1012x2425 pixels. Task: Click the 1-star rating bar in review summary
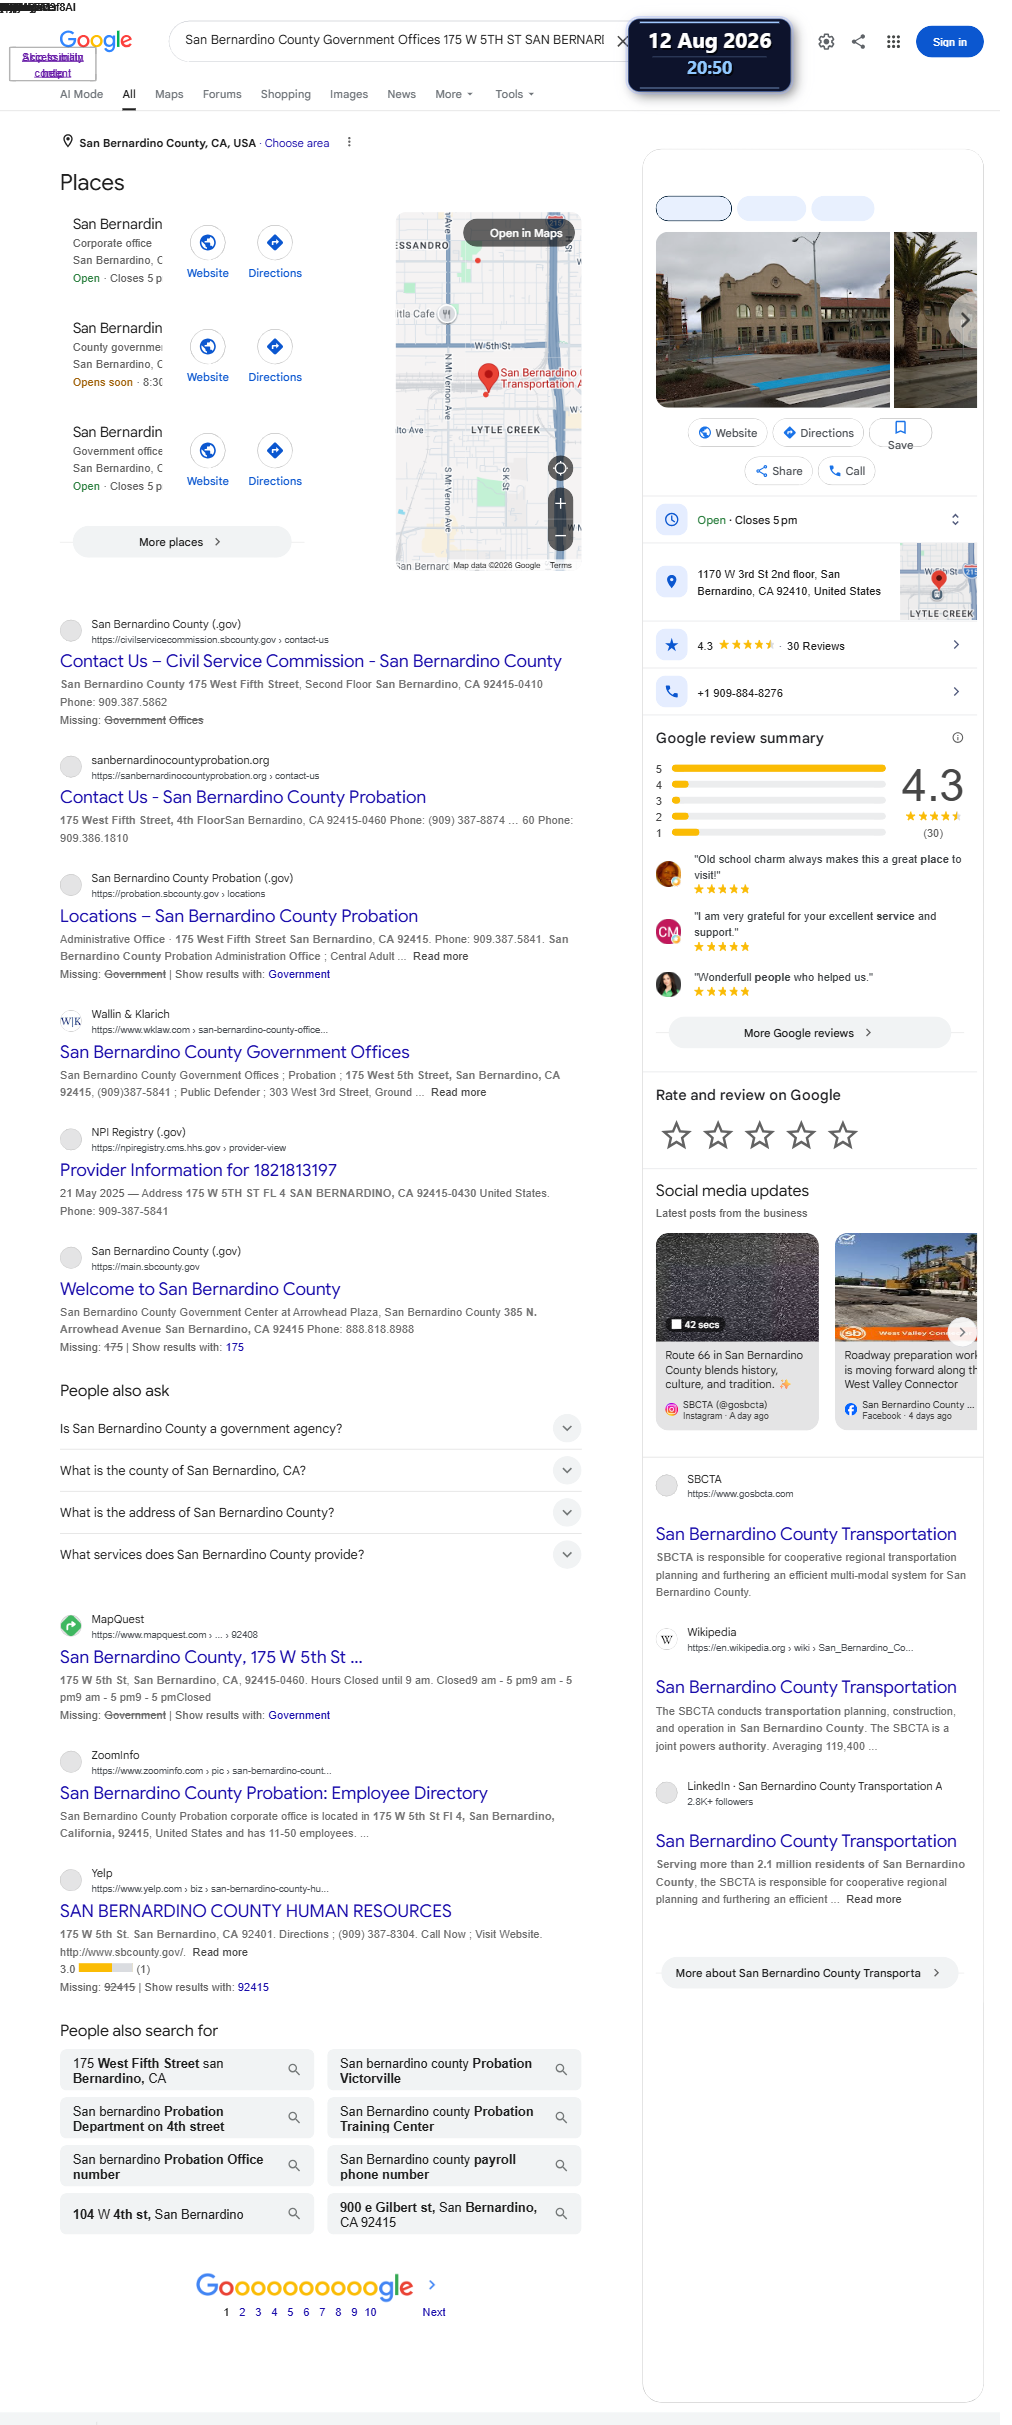[x=779, y=832]
